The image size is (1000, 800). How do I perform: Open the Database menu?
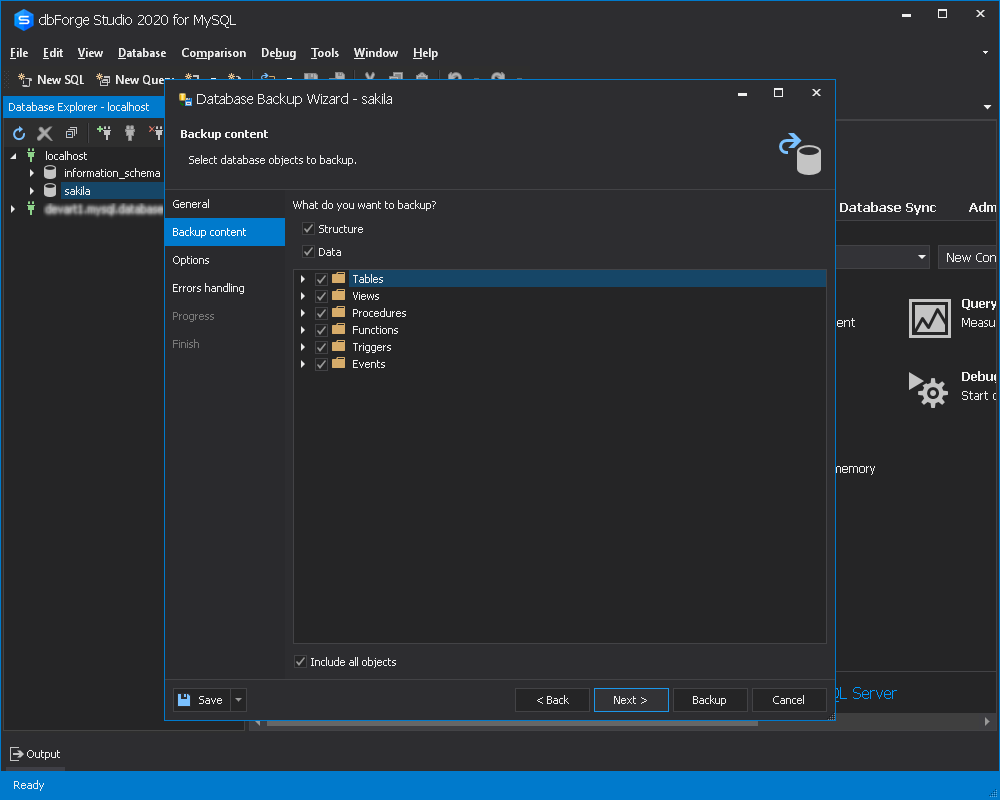coord(142,53)
